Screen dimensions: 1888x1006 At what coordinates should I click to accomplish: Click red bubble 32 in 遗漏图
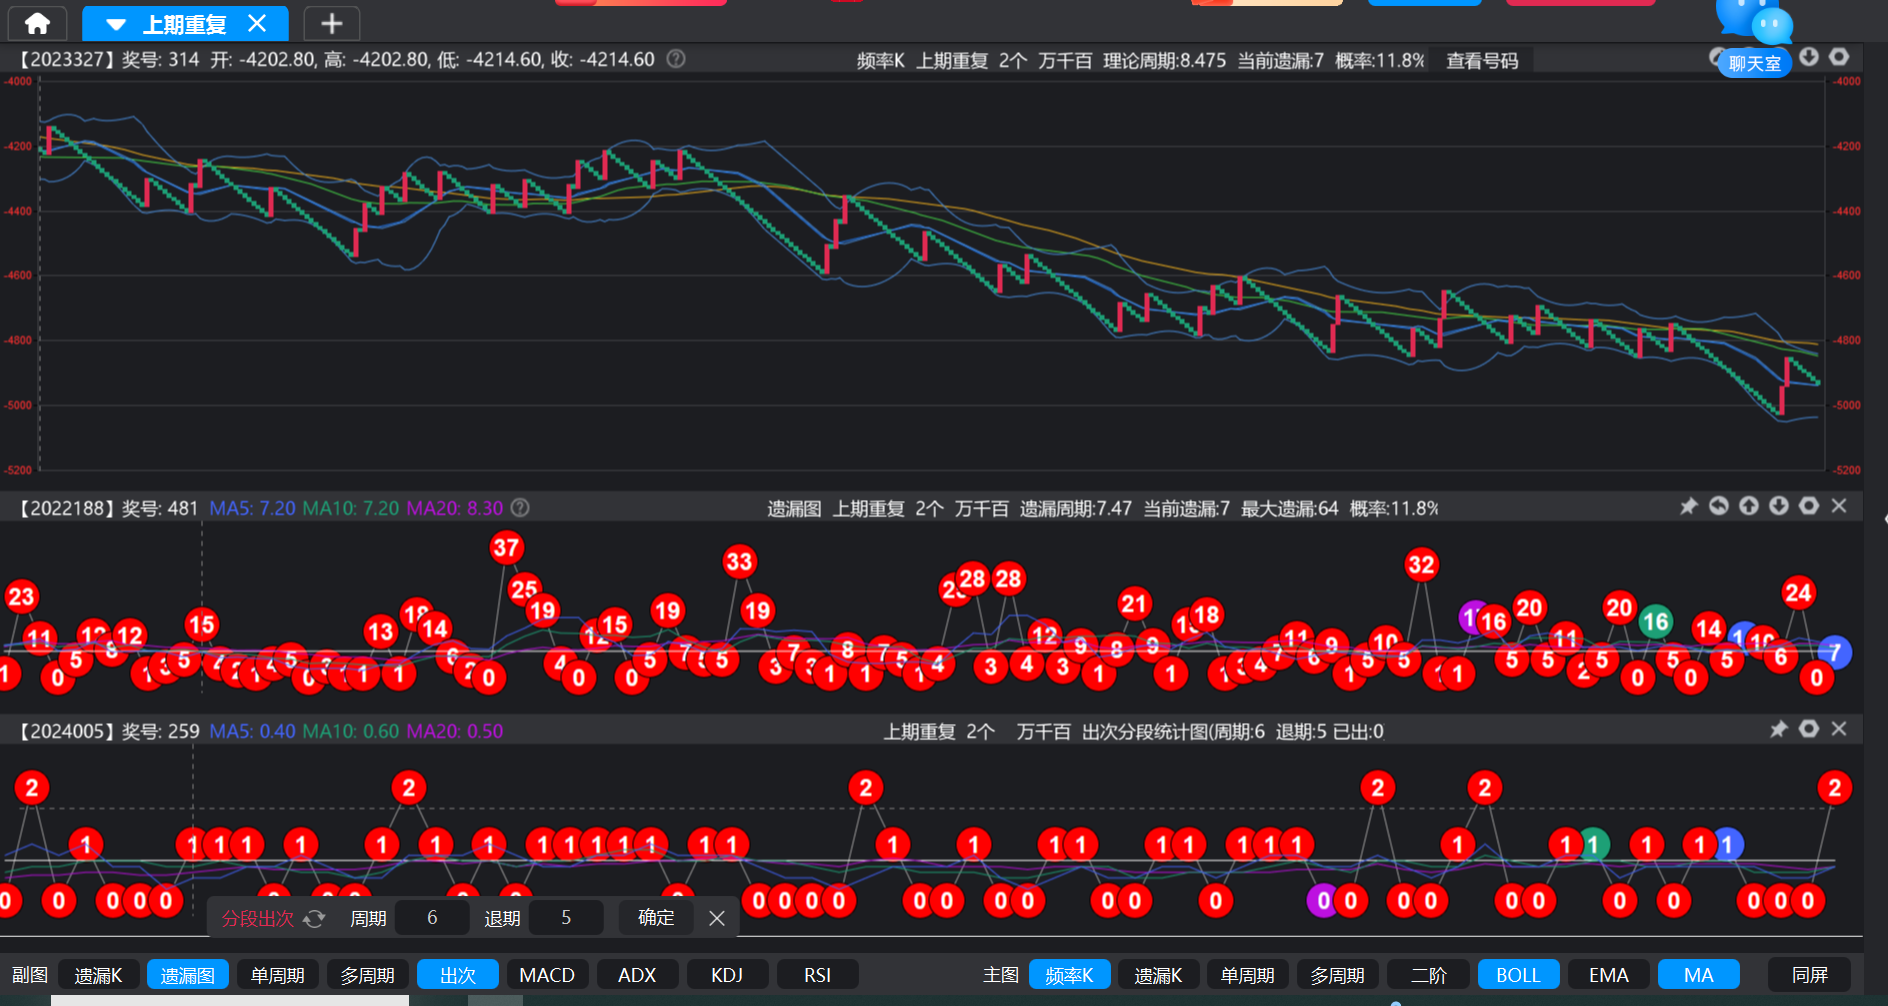pos(1421,565)
